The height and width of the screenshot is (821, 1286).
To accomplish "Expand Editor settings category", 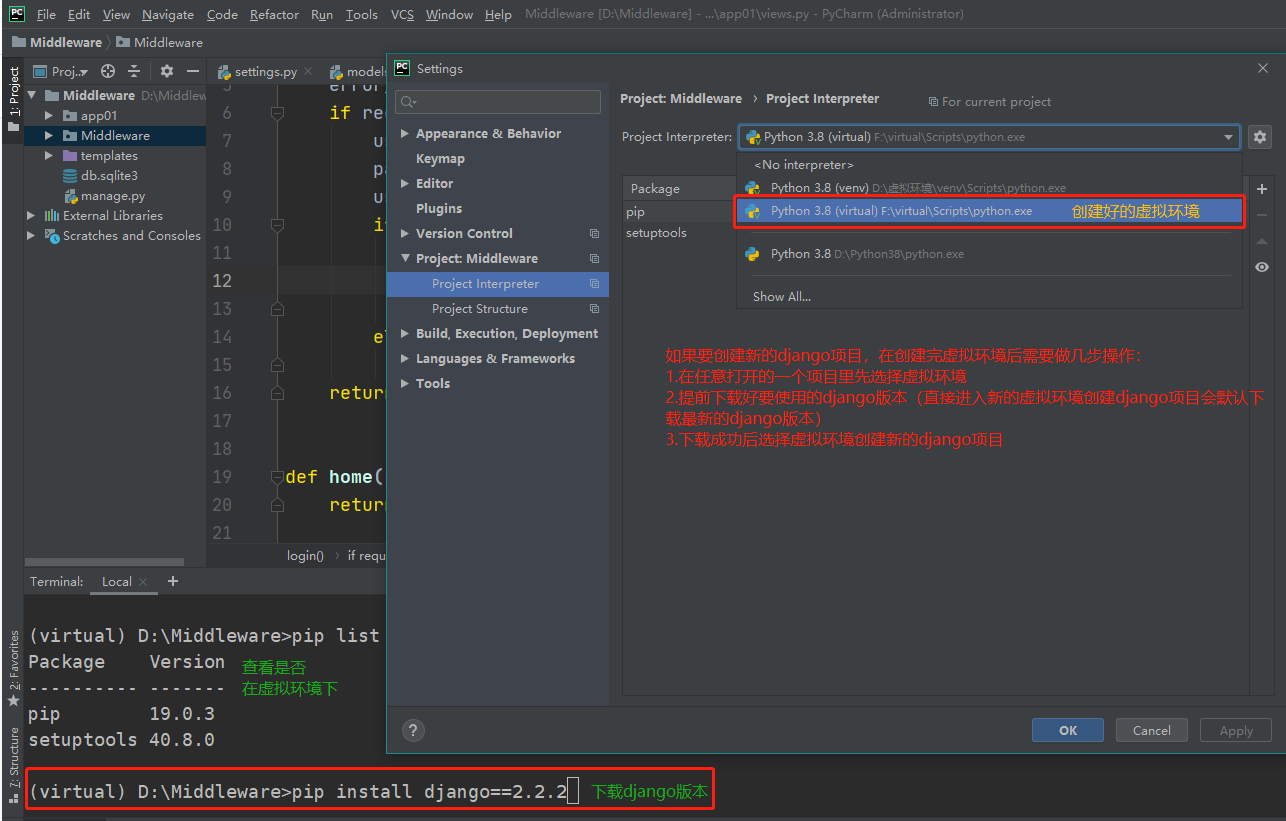I will click(x=405, y=184).
